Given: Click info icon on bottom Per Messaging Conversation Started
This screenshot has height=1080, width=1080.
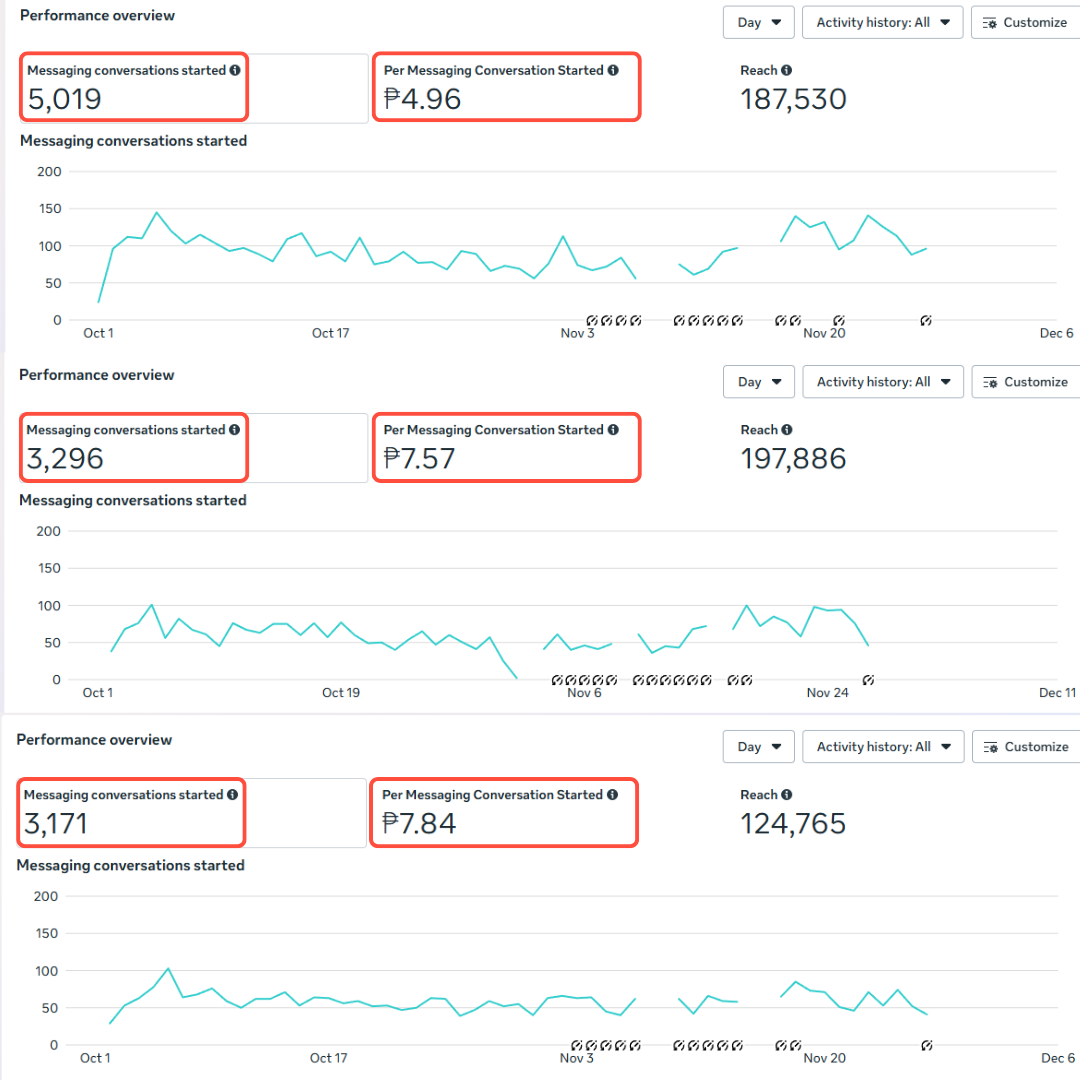Looking at the screenshot, I should pos(612,795).
